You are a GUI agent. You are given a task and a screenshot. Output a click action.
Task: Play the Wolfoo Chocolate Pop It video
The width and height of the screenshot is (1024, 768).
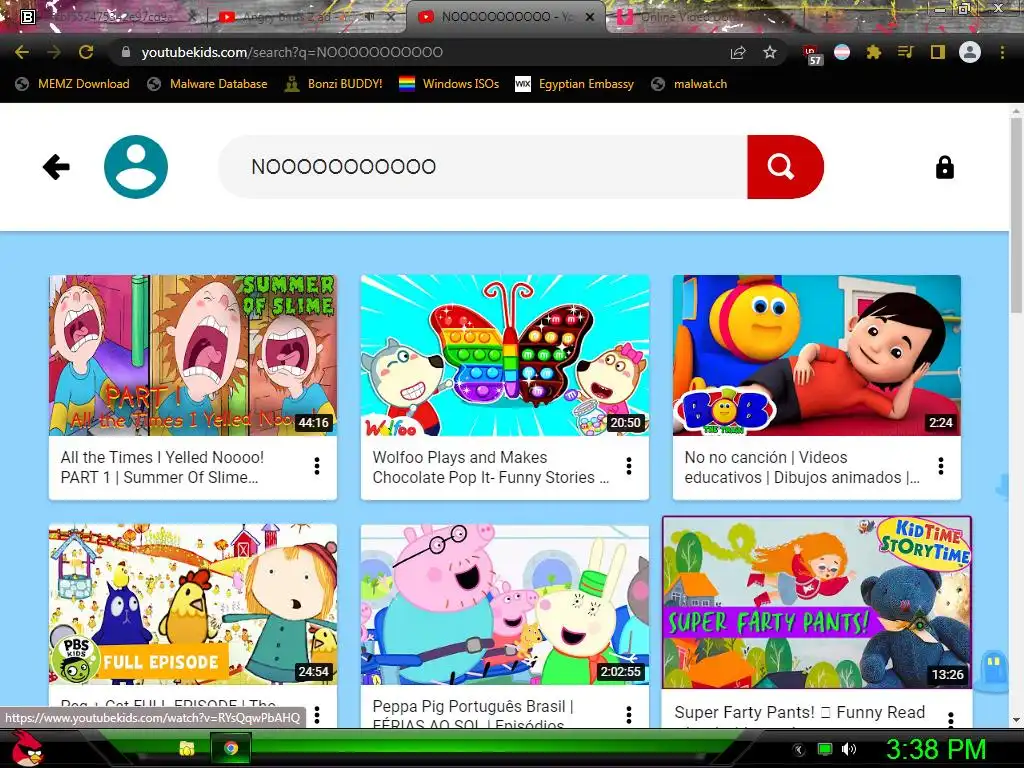pos(505,355)
